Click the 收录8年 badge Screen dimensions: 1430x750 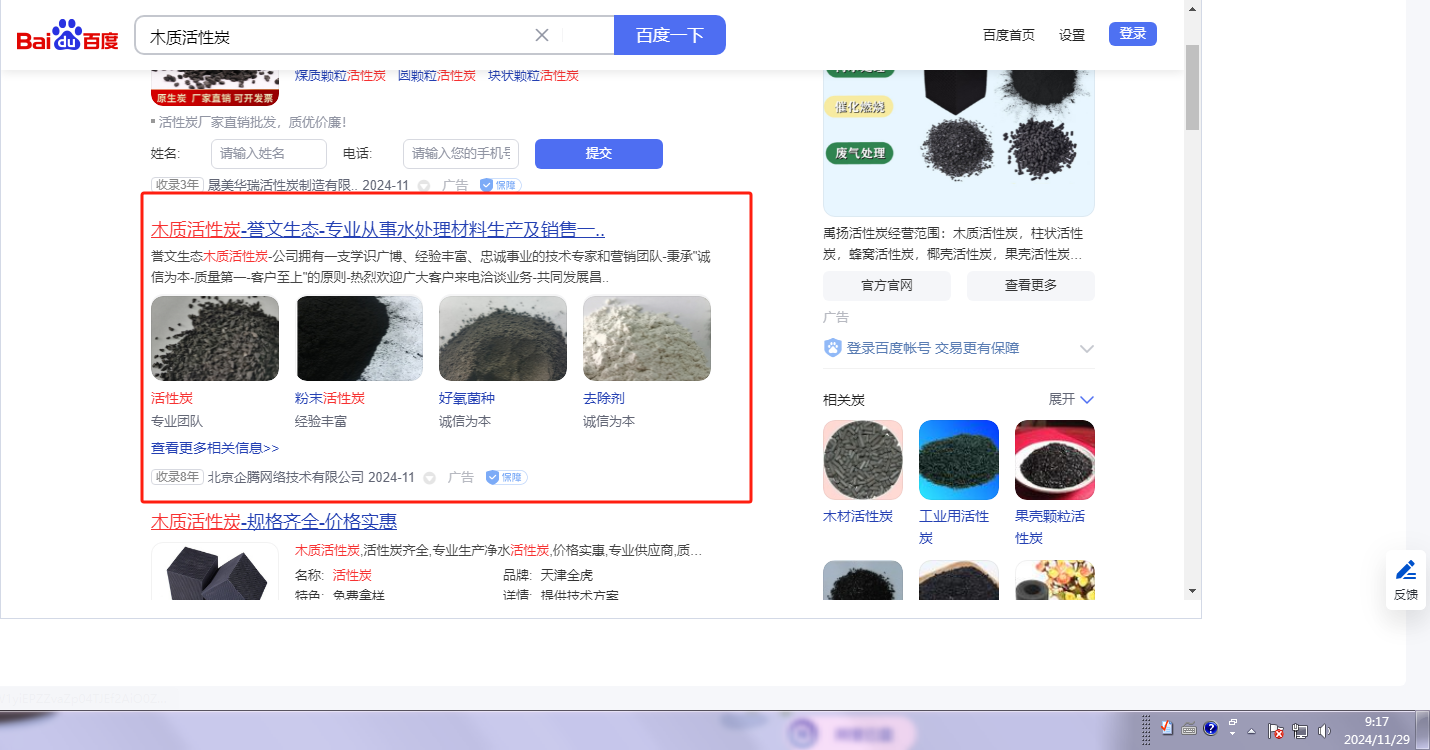[x=177, y=477]
